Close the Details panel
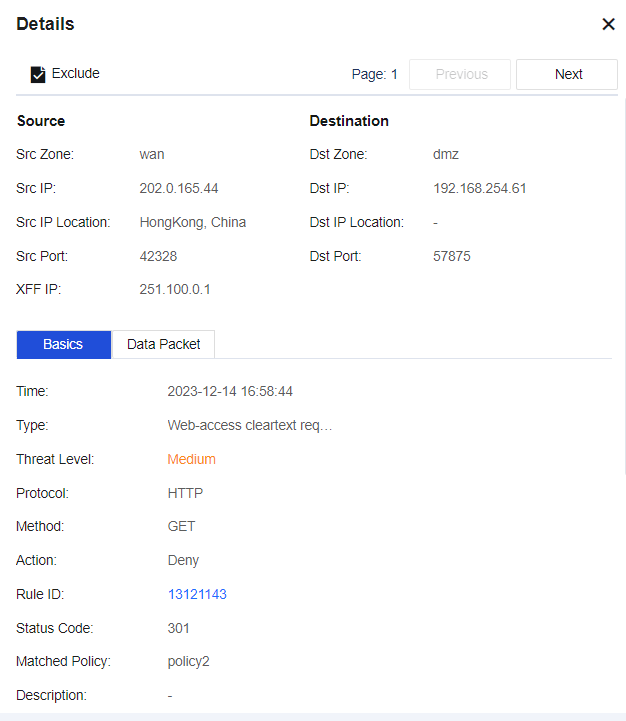626x721 pixels. coord(608,24)
